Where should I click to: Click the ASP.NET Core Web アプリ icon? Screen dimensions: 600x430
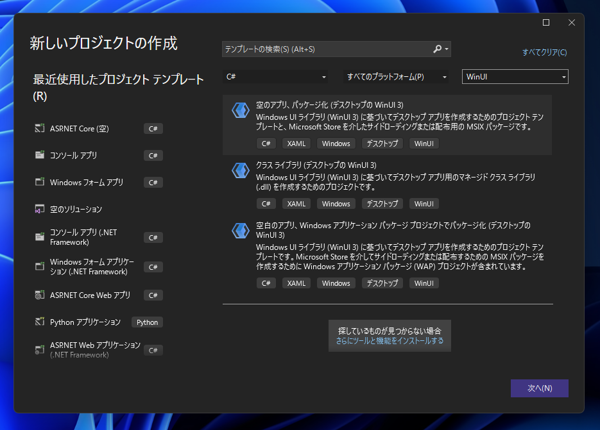[x=39, y=295]
